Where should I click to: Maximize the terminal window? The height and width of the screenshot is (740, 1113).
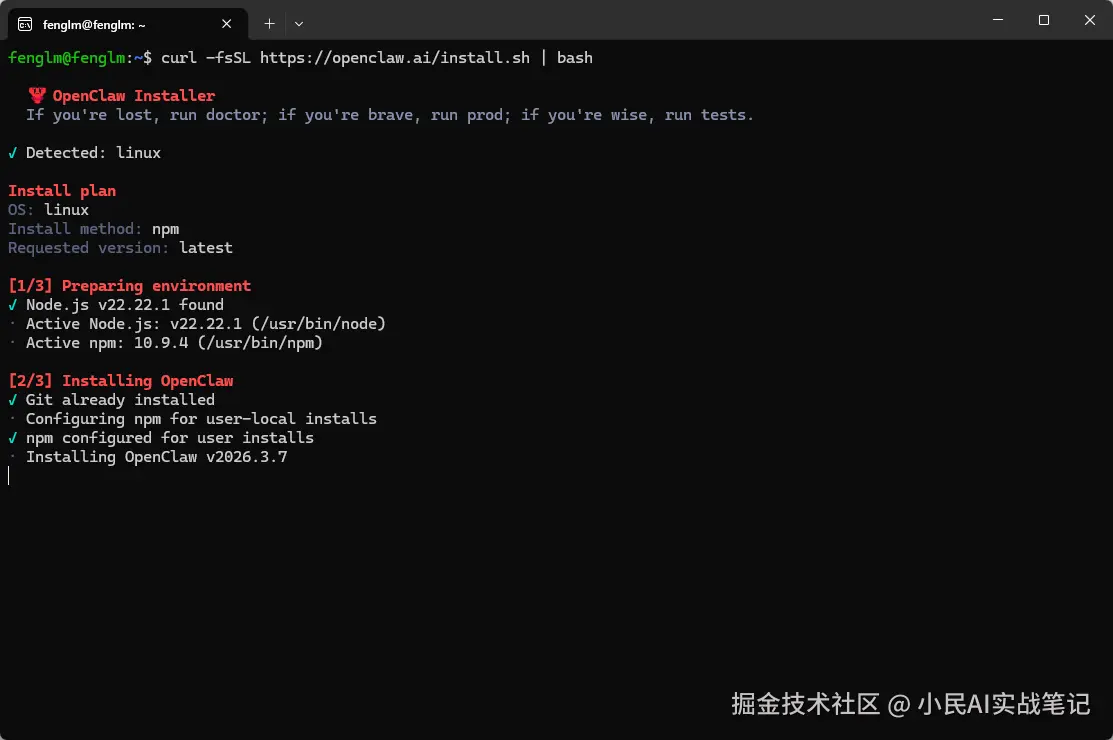click(x=1043, y=20)
